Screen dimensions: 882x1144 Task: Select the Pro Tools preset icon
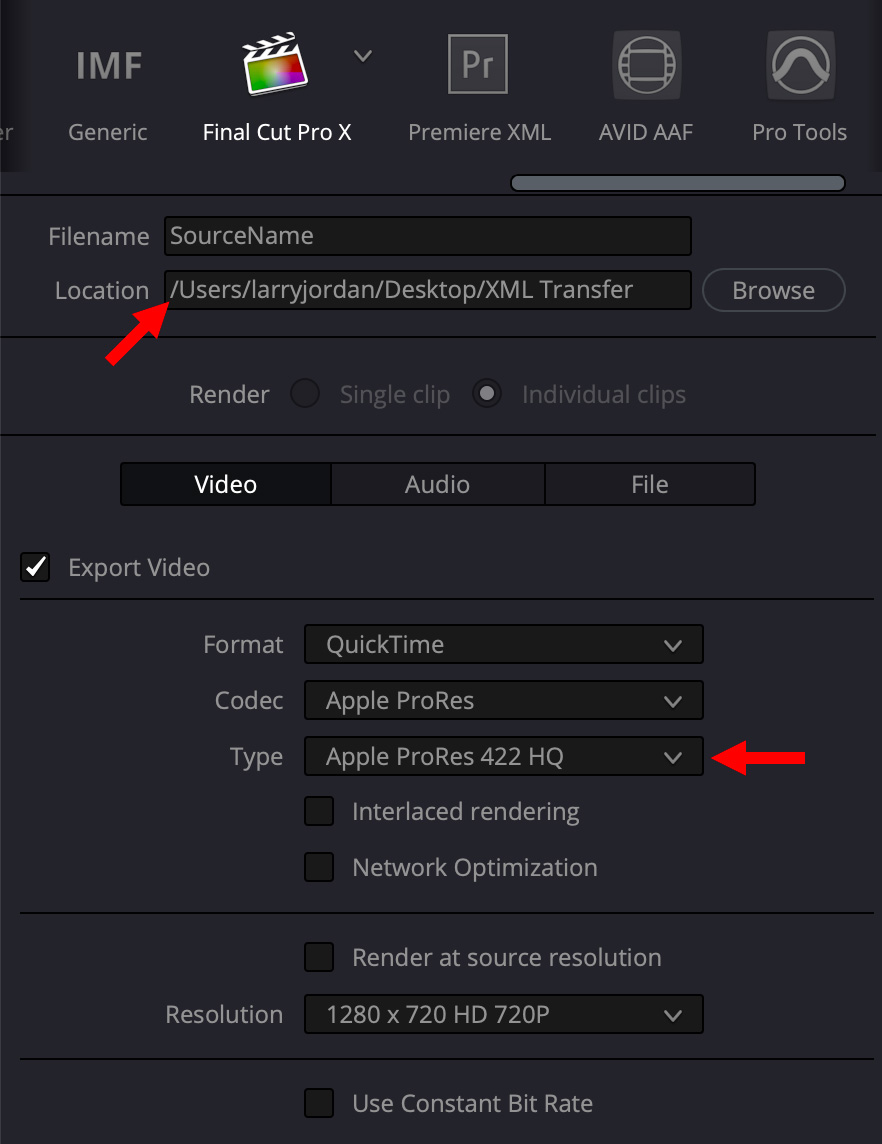799,66
